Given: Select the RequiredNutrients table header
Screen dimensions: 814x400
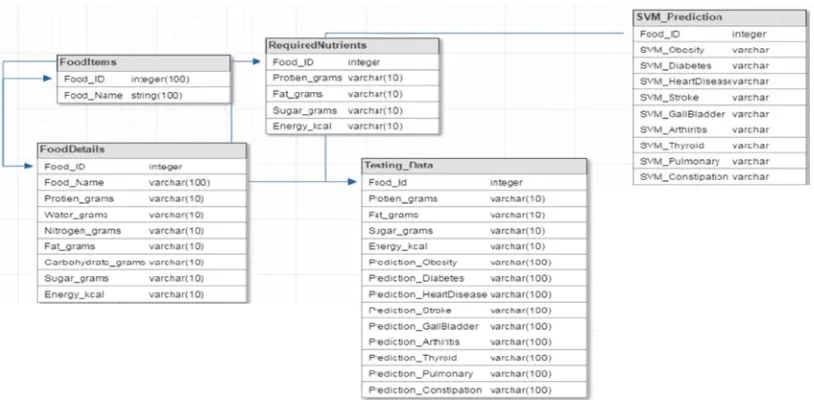Looking at the screenshot, I should point(352,46).
